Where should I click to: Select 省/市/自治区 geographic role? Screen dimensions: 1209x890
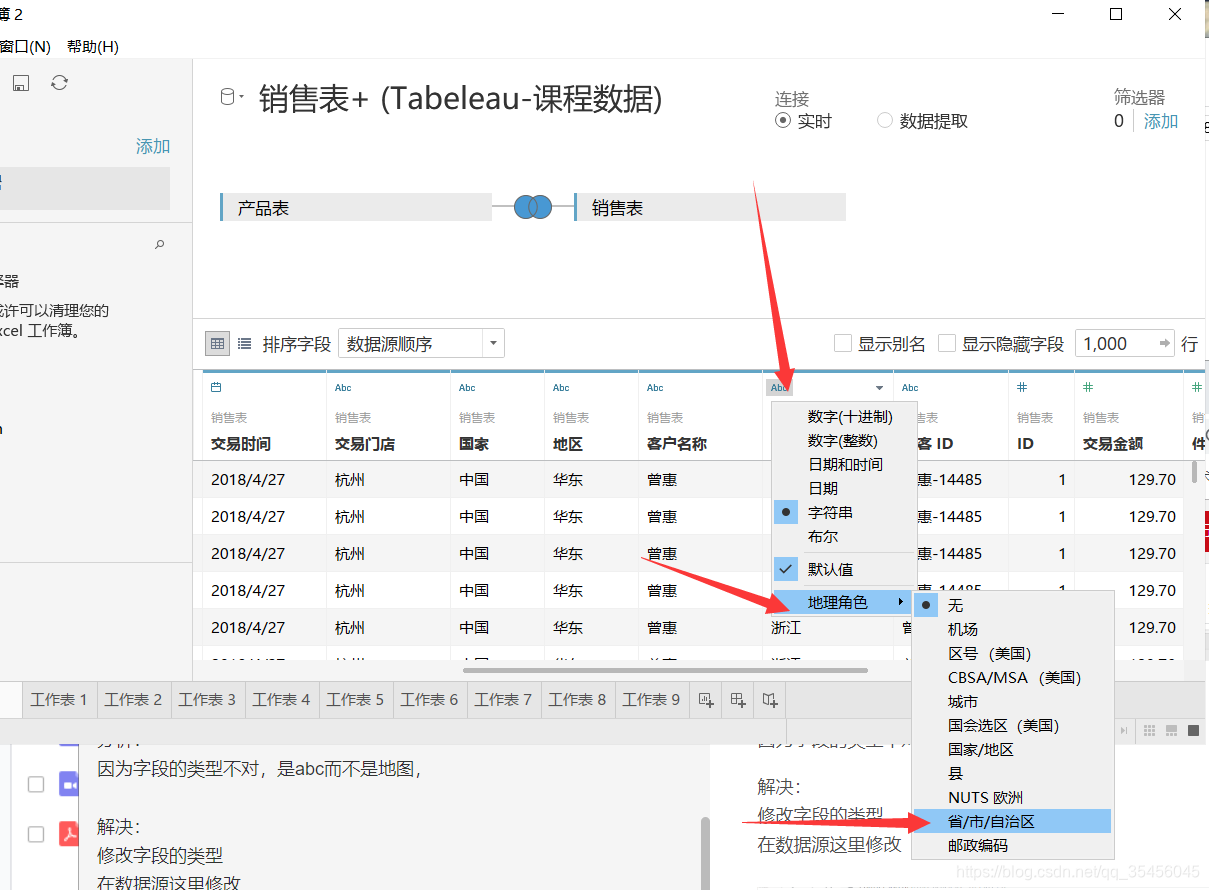point(1012,821)
